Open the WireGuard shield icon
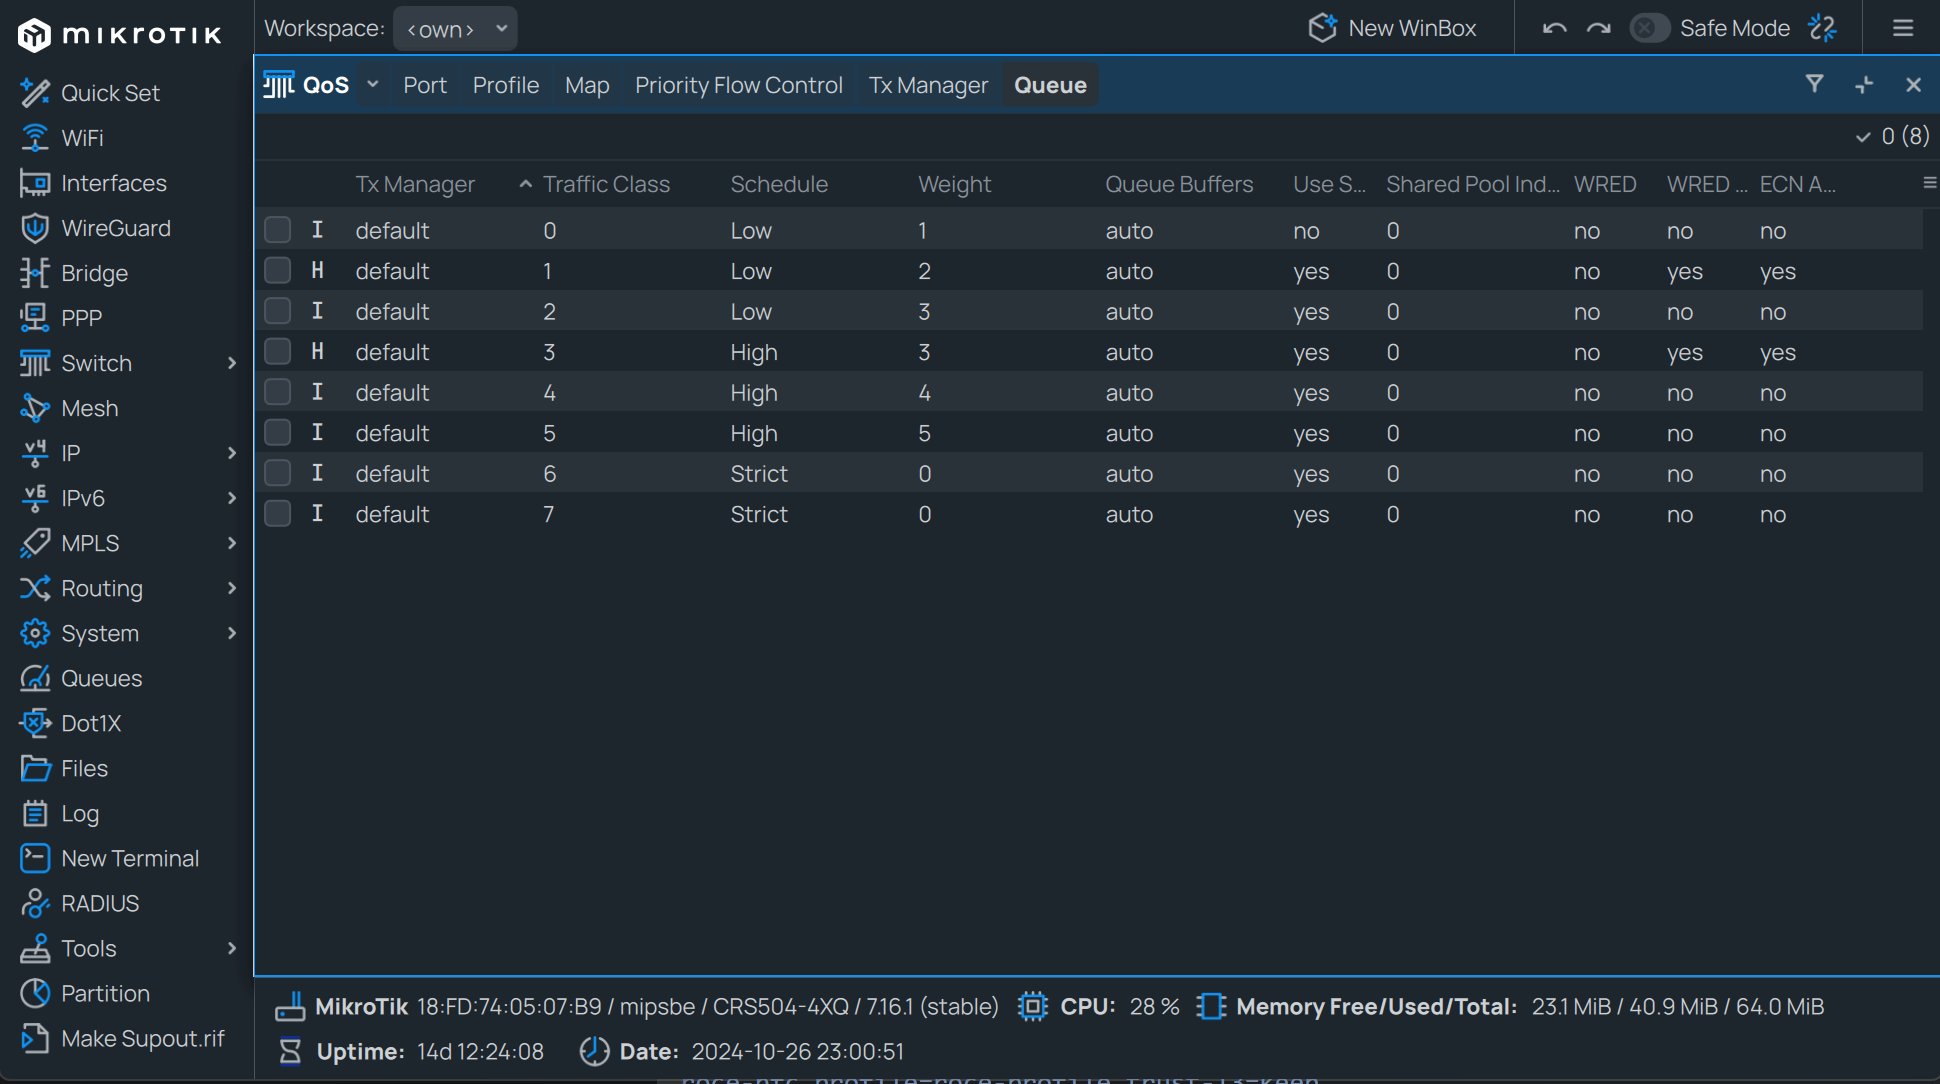 35,228
